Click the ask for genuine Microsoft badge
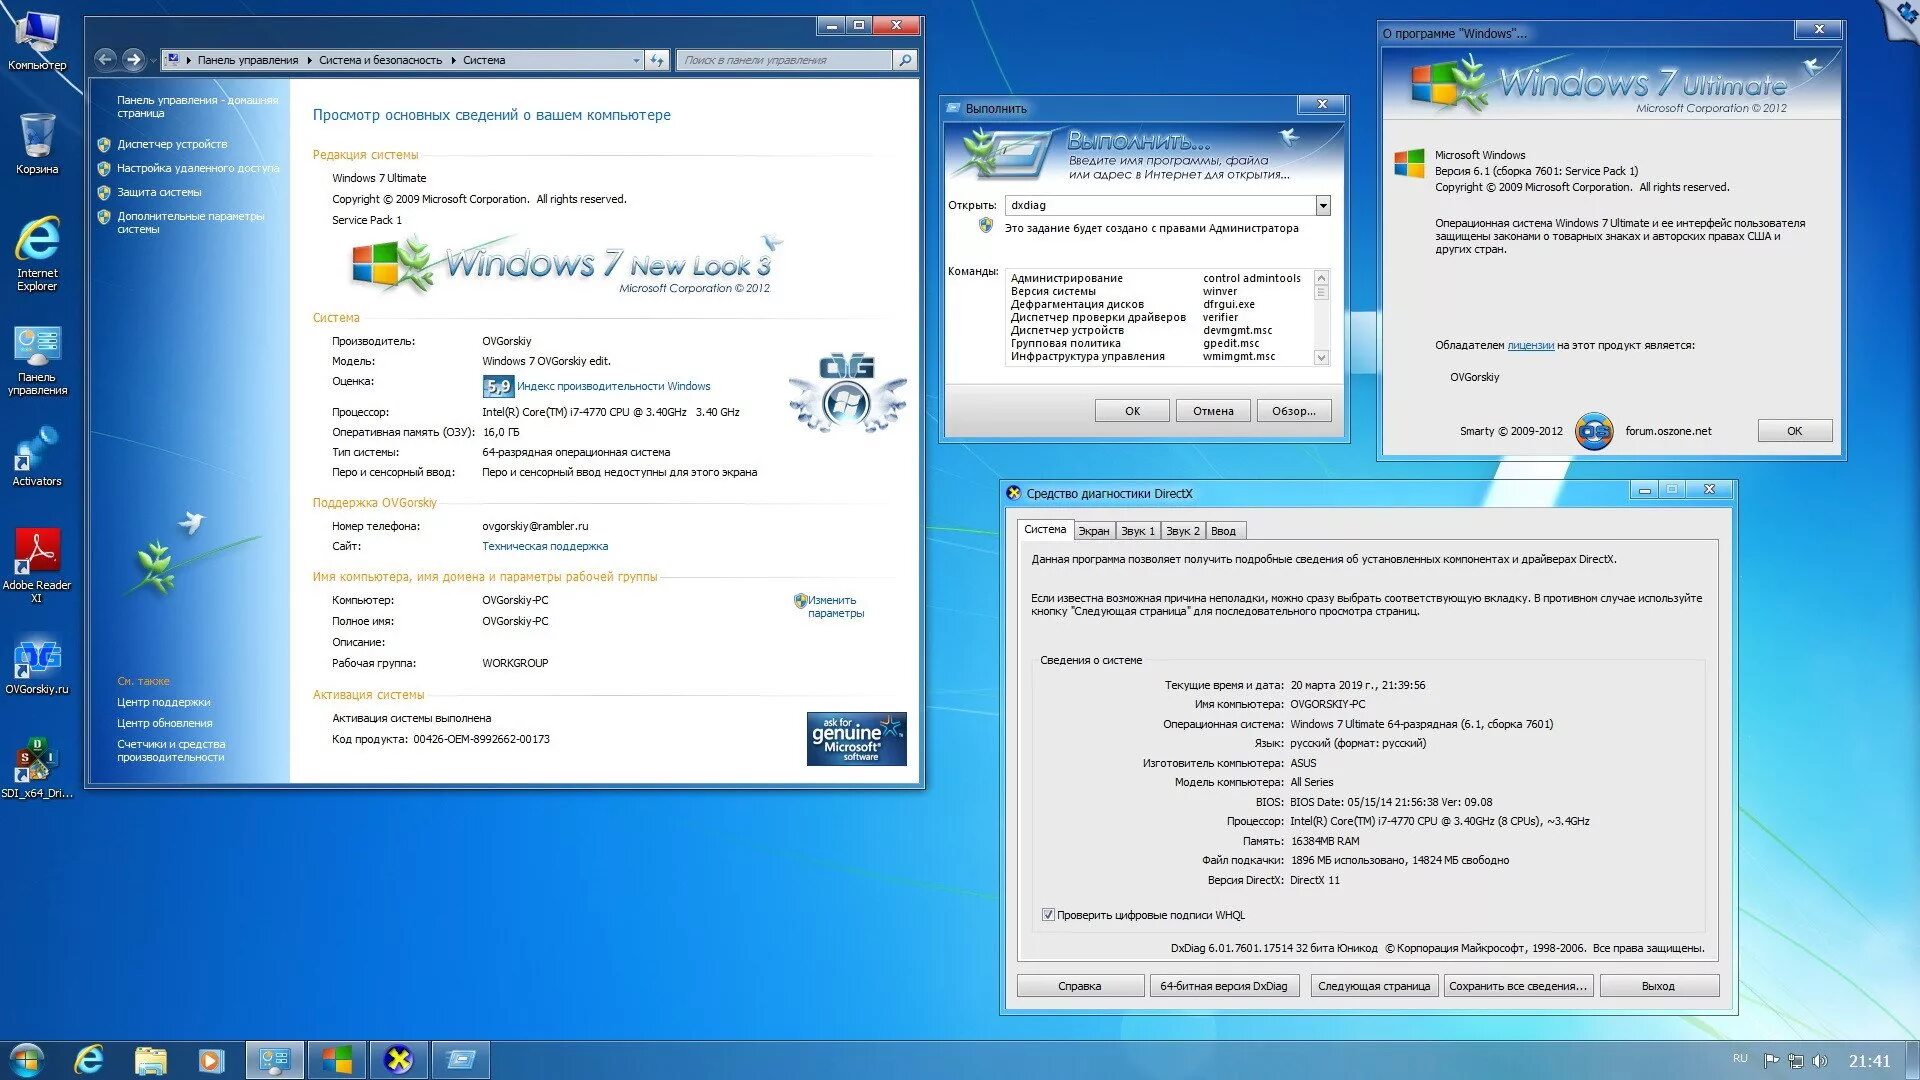The height and width of the screenshot is (1080, 1920). (856, 738)
